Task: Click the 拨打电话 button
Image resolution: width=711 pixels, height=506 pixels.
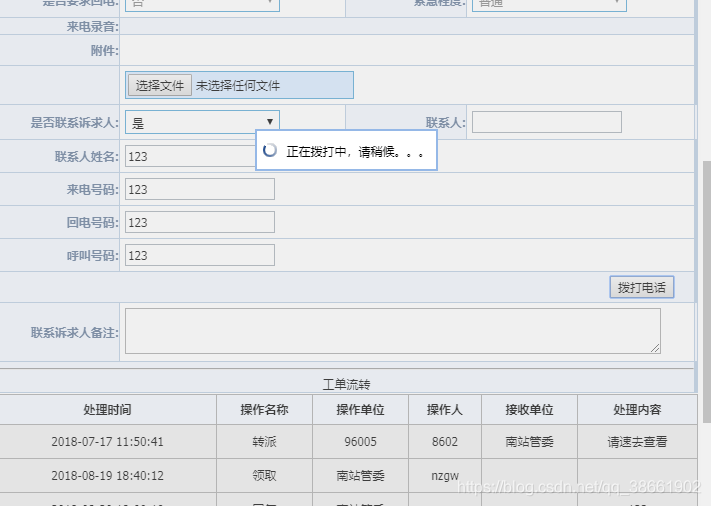Action: (x=642, y=287)
